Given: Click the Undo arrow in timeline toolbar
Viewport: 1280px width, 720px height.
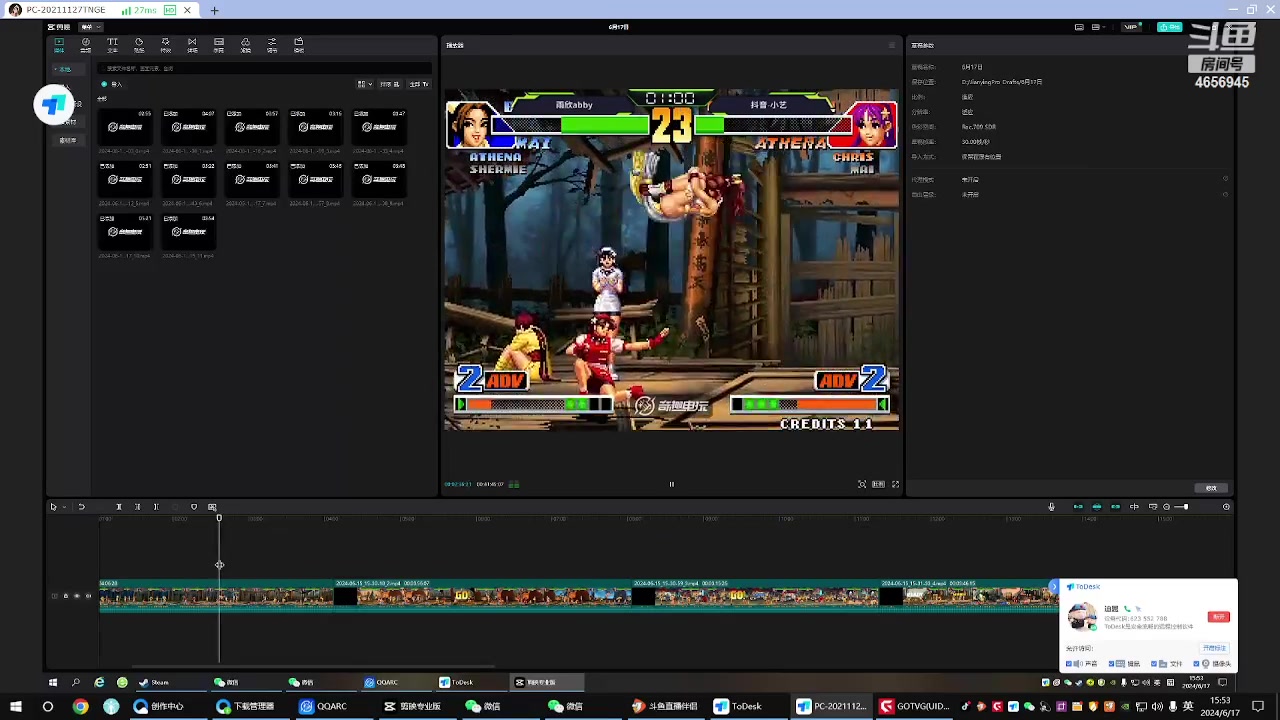Looking at the screenshot, I should click(x=81, y=507).
